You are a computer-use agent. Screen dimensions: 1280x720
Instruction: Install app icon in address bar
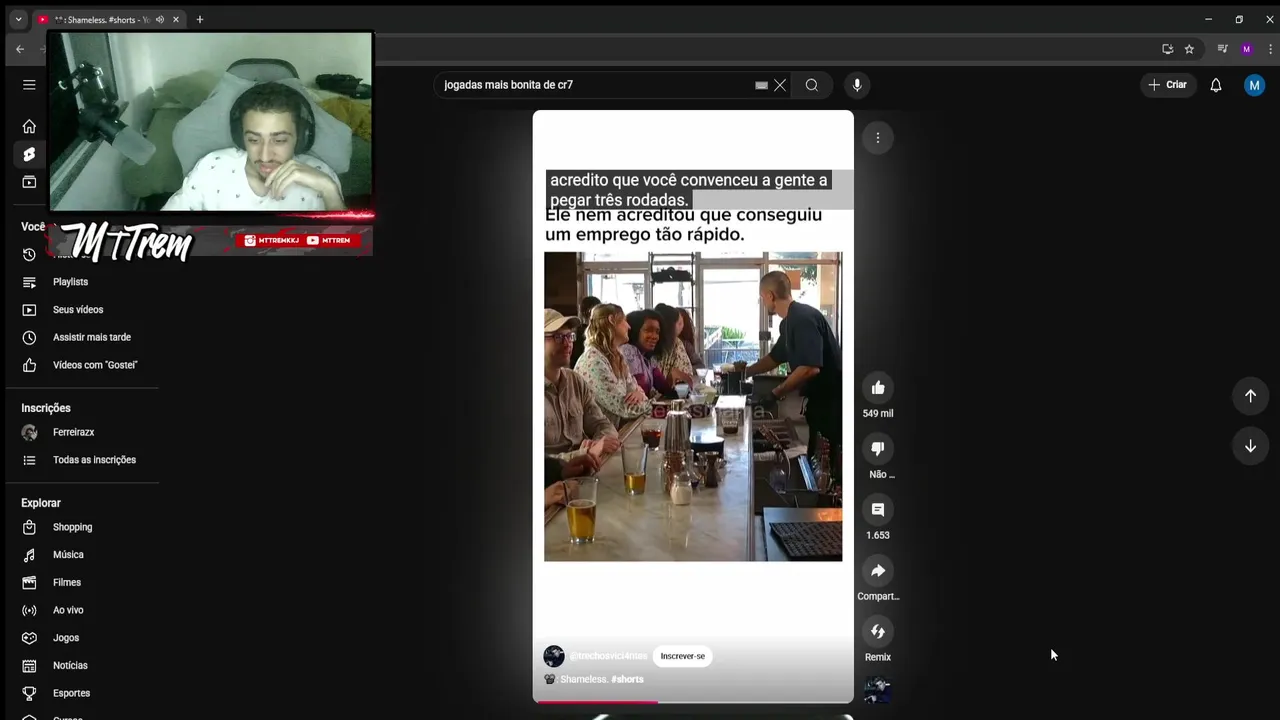coord(1167,49)
